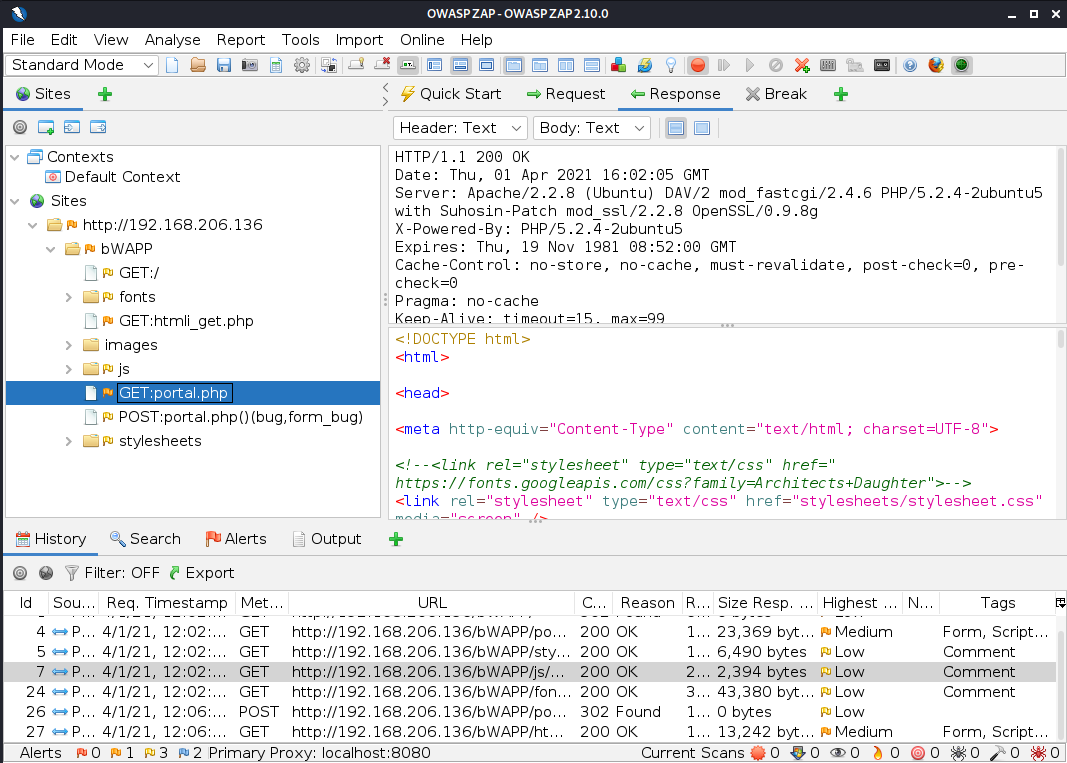This screenshot has height=763, width=1067.
Task: Click the target icon in the Sites panel
Action: tap(20, 127)
